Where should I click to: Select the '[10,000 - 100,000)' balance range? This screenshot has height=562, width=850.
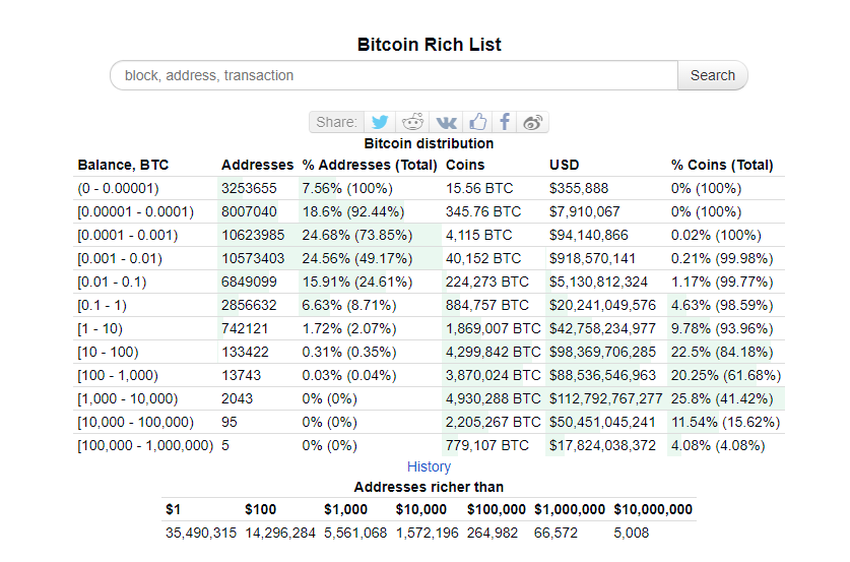(x=136, y=421)
